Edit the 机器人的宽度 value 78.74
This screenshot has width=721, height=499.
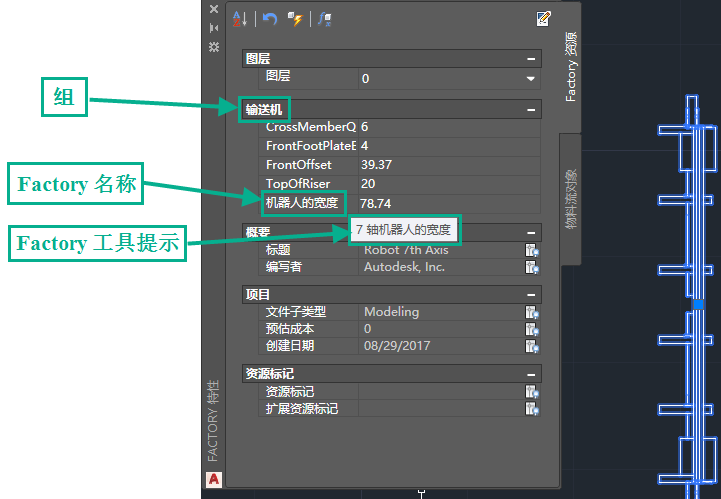click(449, 203)
